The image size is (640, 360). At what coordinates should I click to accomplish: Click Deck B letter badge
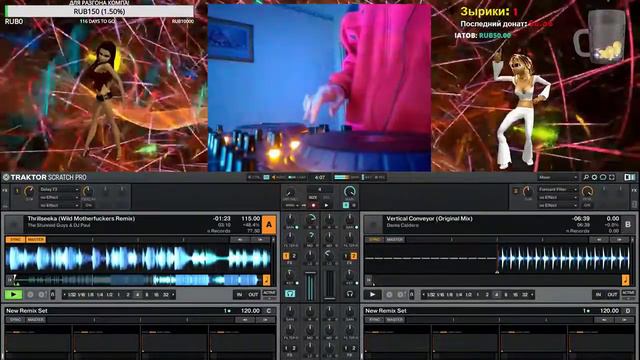628,224
